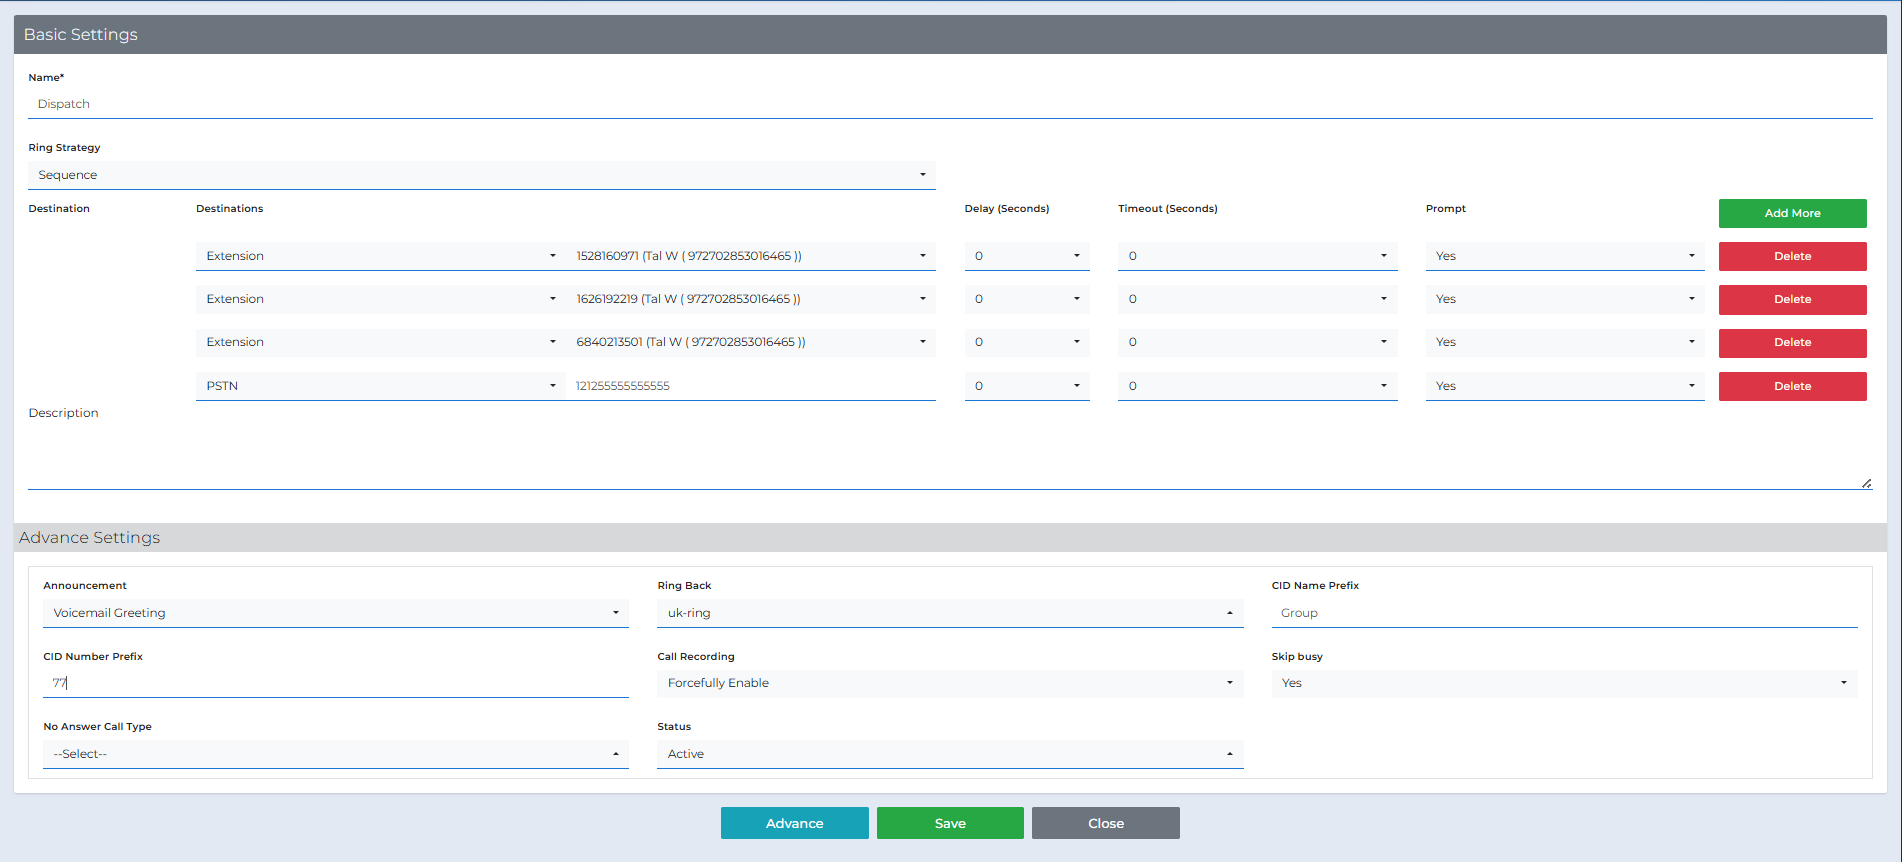
Task: Open the No Answer Call Type dropdown
Action: 335,754
